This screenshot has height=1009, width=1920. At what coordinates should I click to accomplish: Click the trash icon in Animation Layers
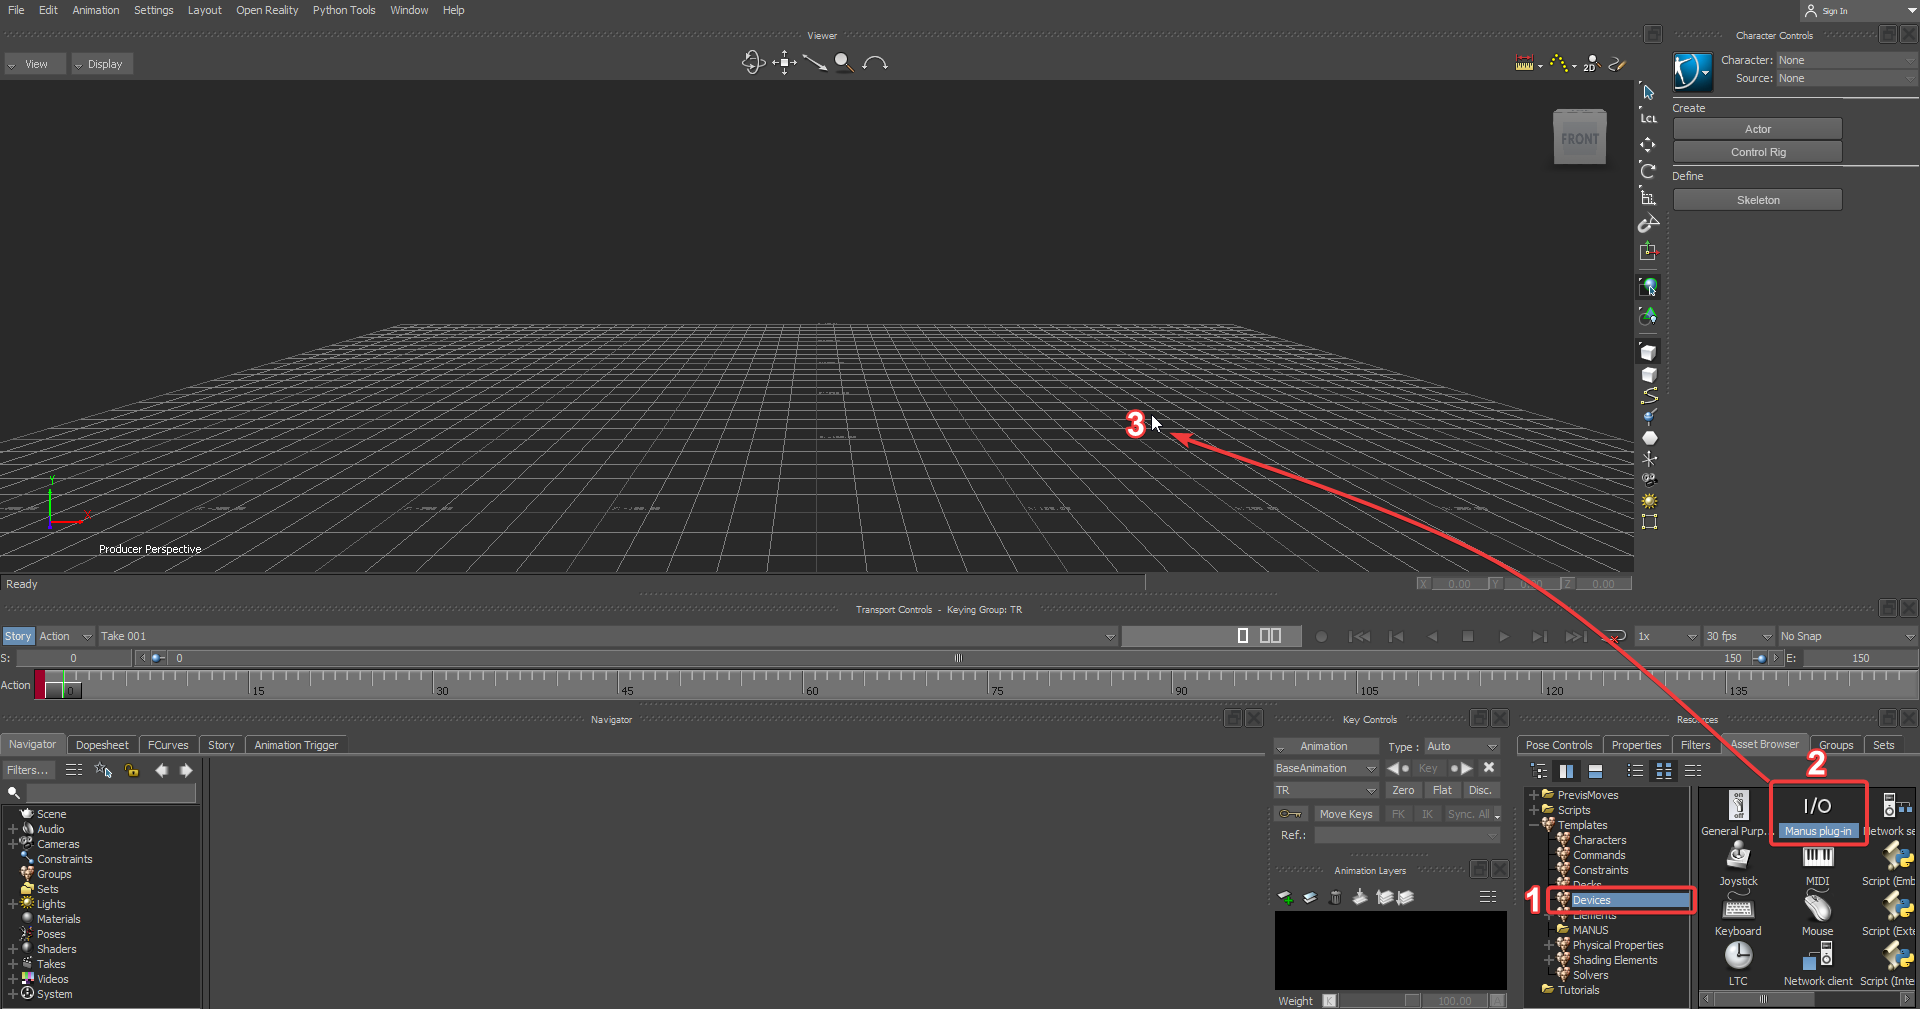[x=1334, y=897]
